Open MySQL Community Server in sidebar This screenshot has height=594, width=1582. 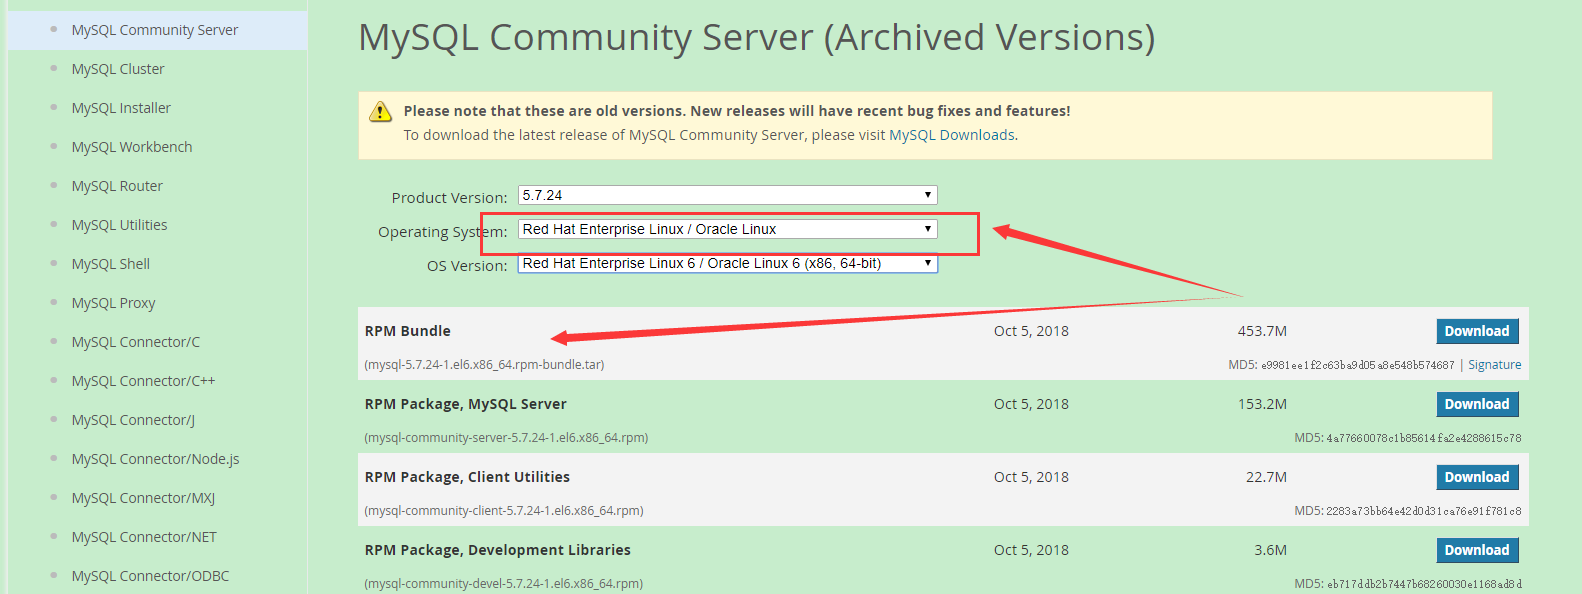155,30
